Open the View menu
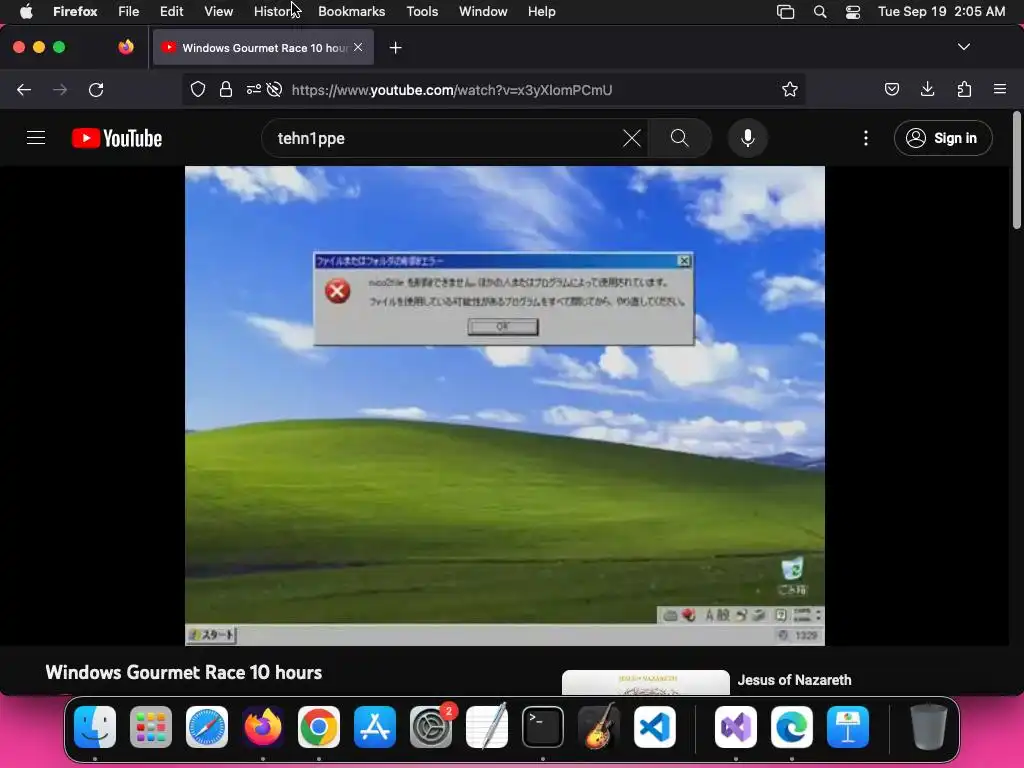This screenshot has height=768, width=1024. coord(218,11)
